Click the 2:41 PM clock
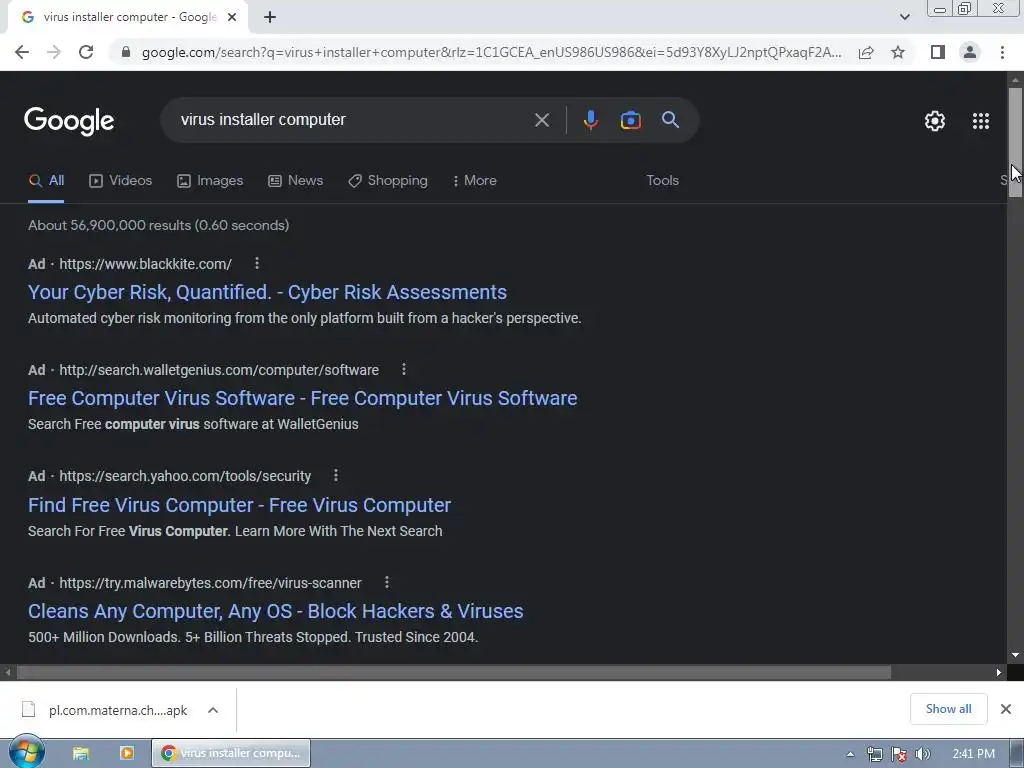This screenshot has width=1024, height=768. point(973,754)
